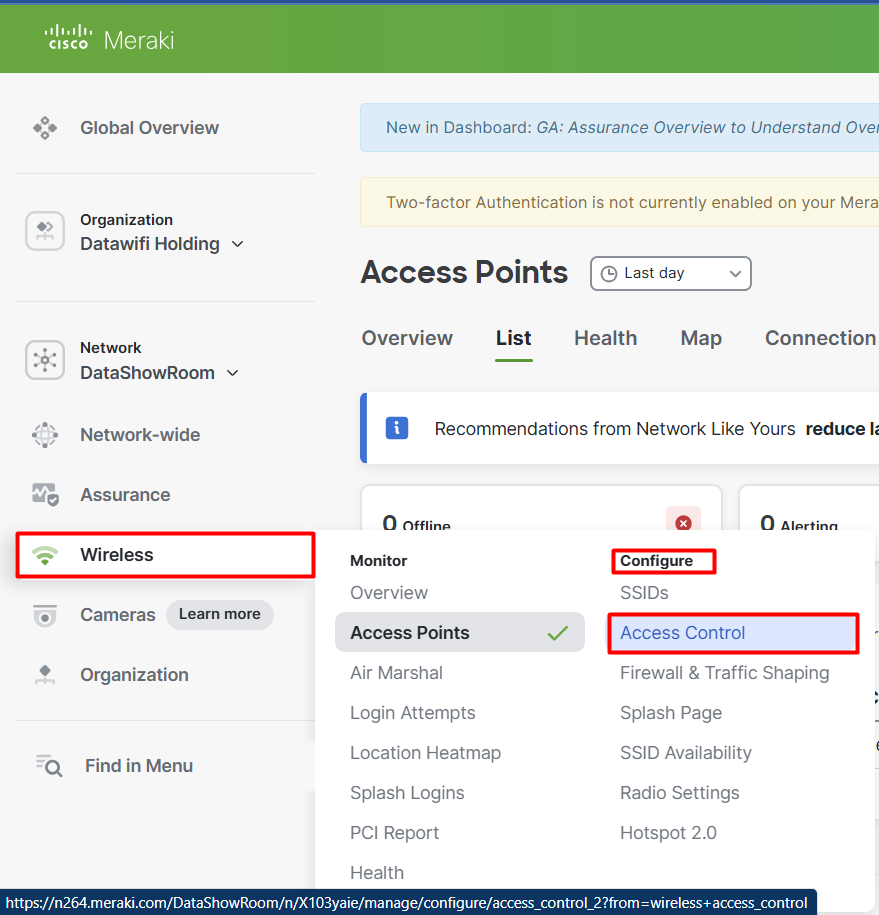Click the Network-wide globe icon

(45, 435)
